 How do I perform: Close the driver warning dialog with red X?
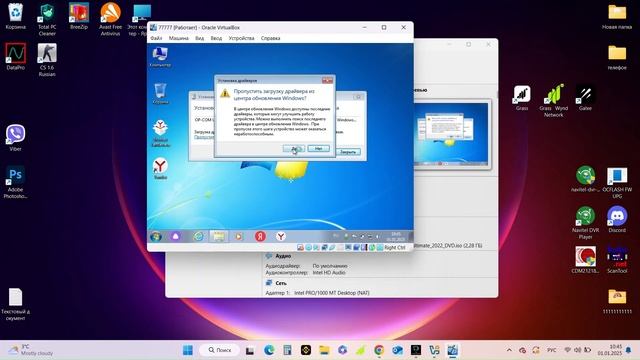pos(327,80)
